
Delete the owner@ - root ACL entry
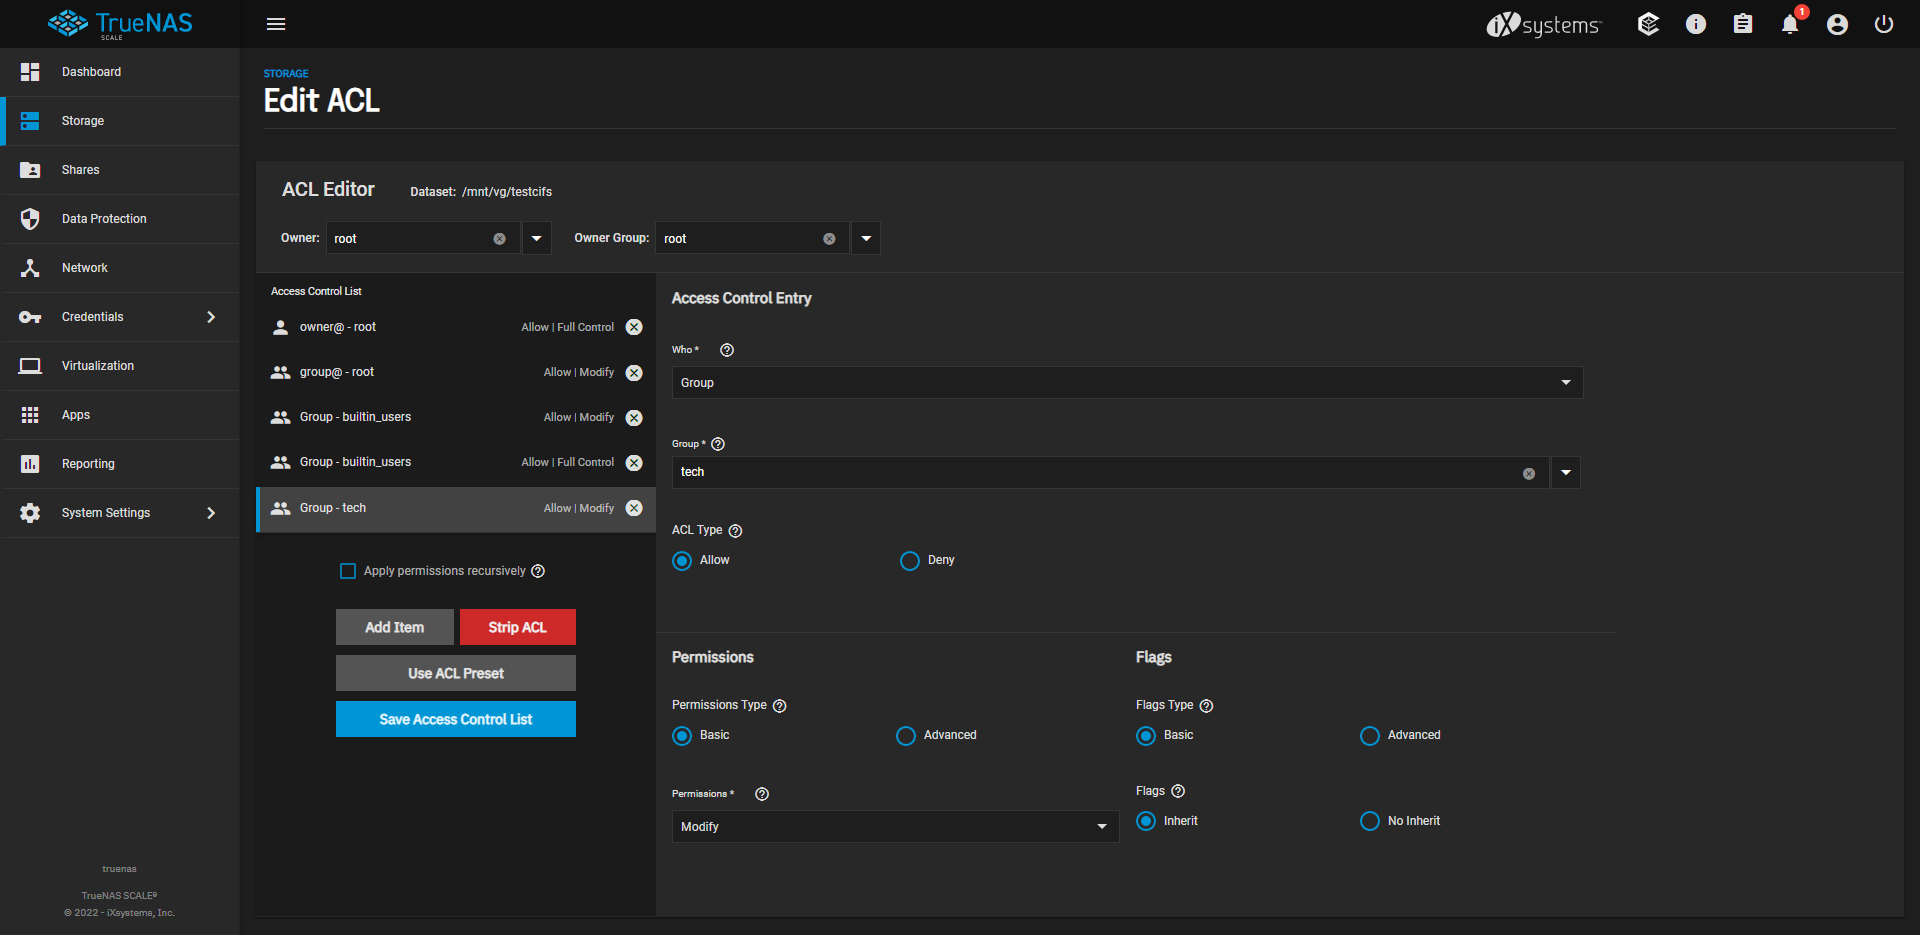coord(634,327)
